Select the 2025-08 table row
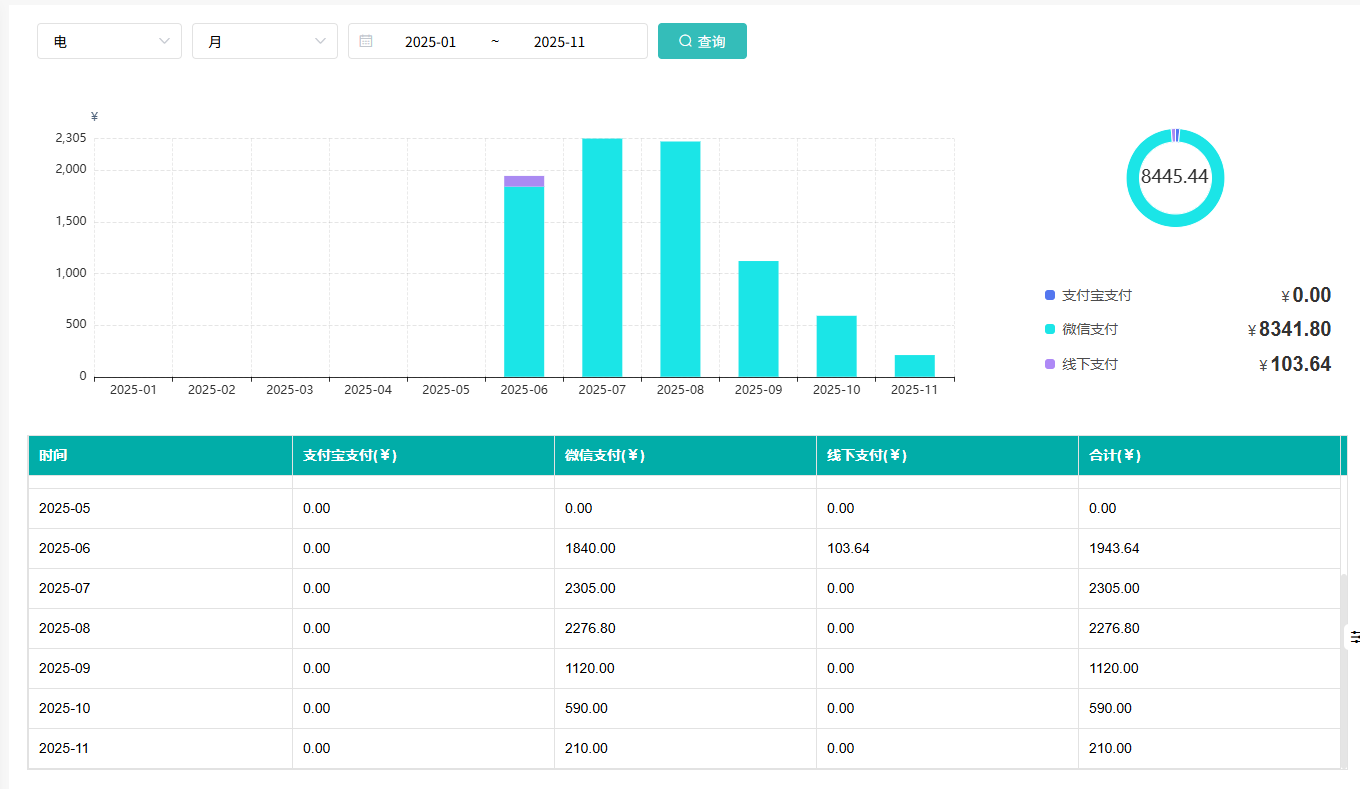This screenshot has width=1360, height=789. (684, 628)
